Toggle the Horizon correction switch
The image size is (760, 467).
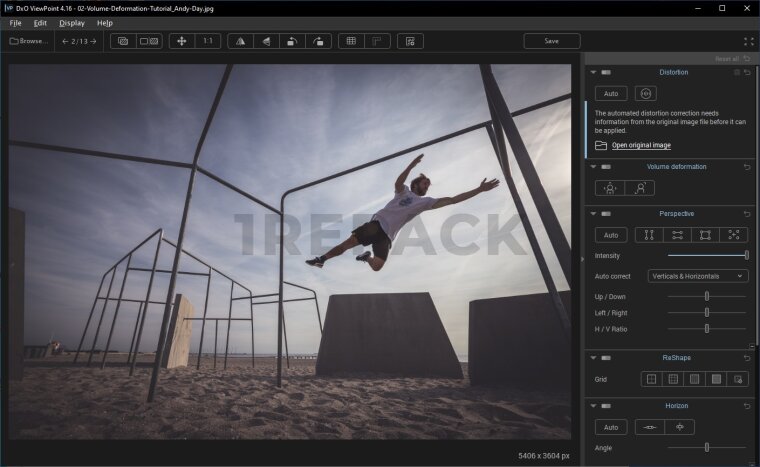606,406
